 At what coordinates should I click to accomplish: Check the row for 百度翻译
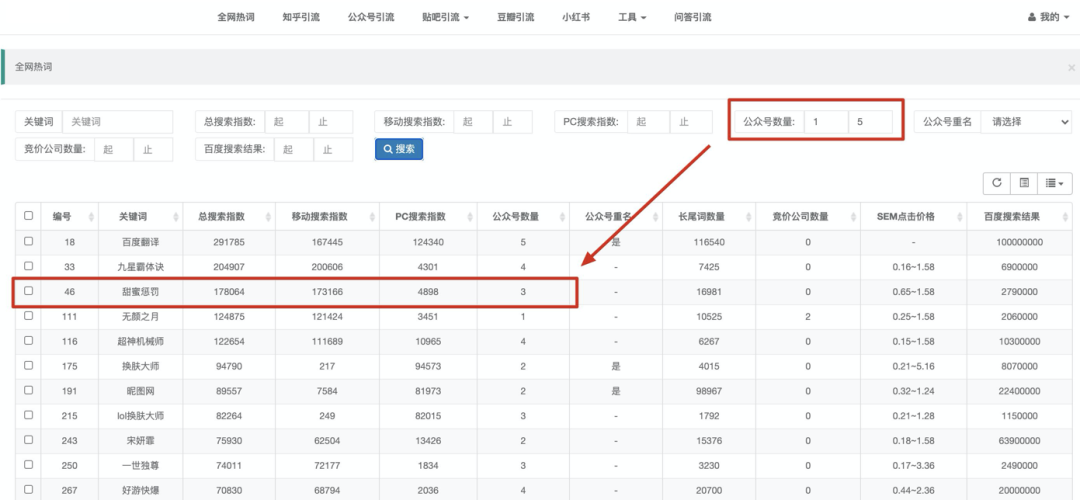click(28, 241)
